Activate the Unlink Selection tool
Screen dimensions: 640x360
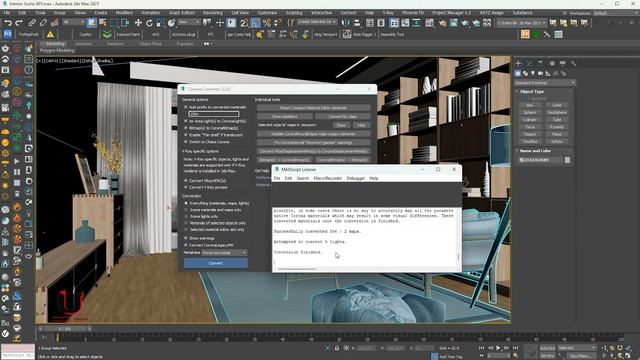43,23
